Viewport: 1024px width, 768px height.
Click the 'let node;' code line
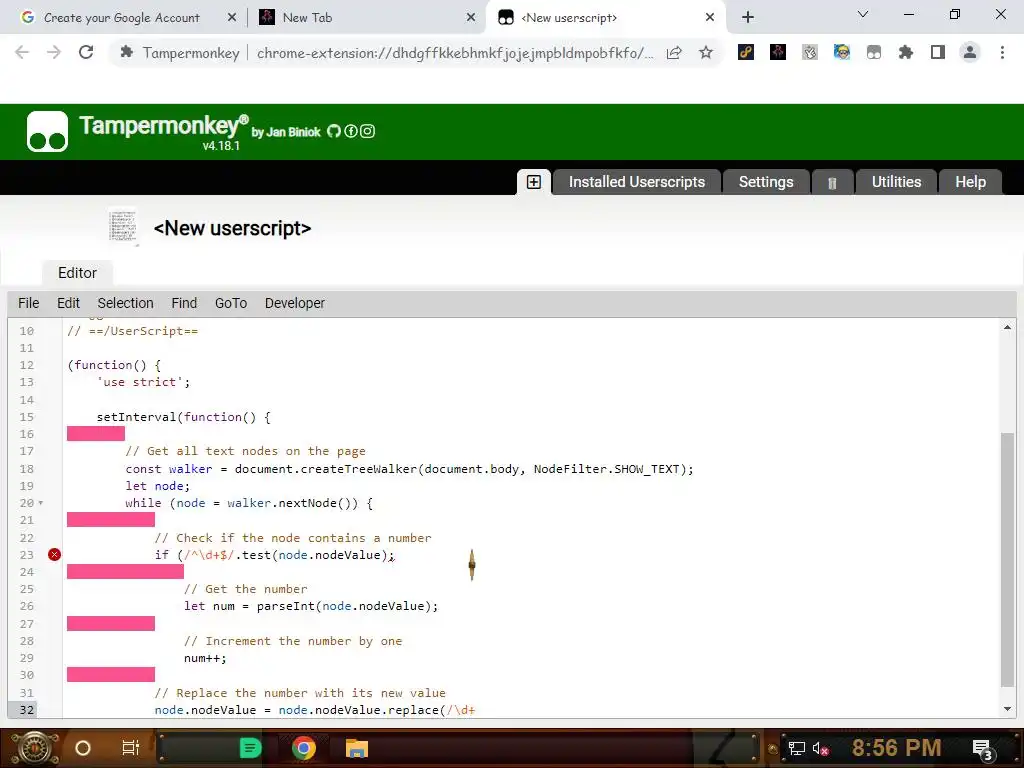pos(157,486)
